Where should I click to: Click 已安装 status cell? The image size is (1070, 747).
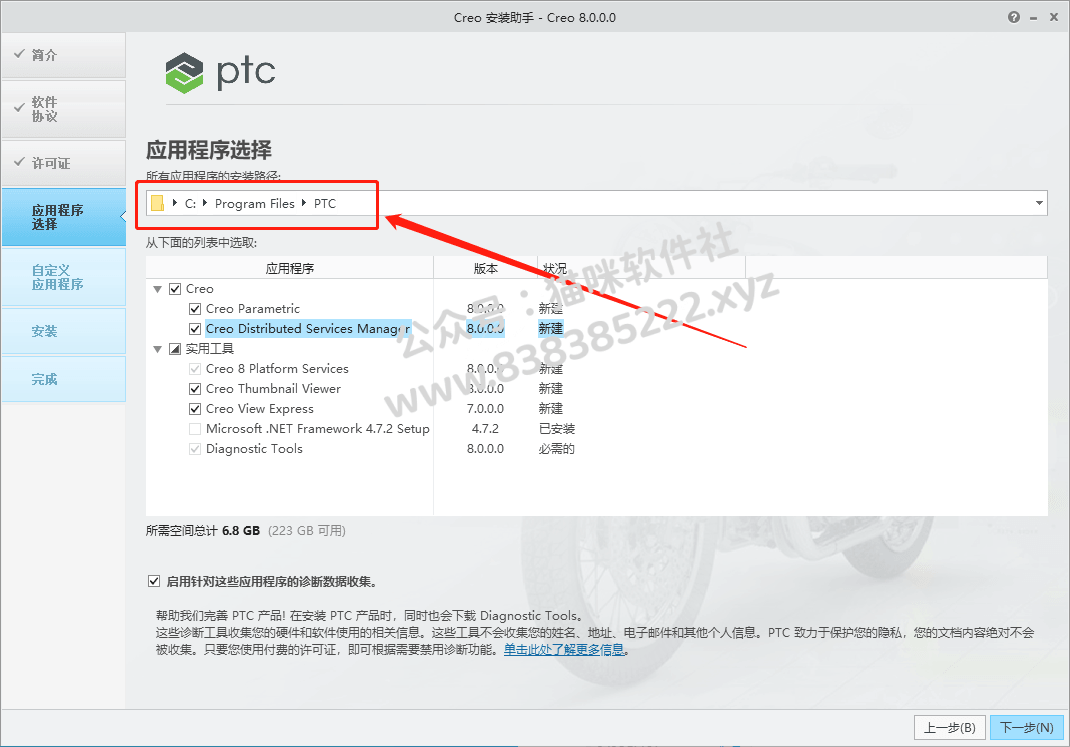tap(557, 429)
